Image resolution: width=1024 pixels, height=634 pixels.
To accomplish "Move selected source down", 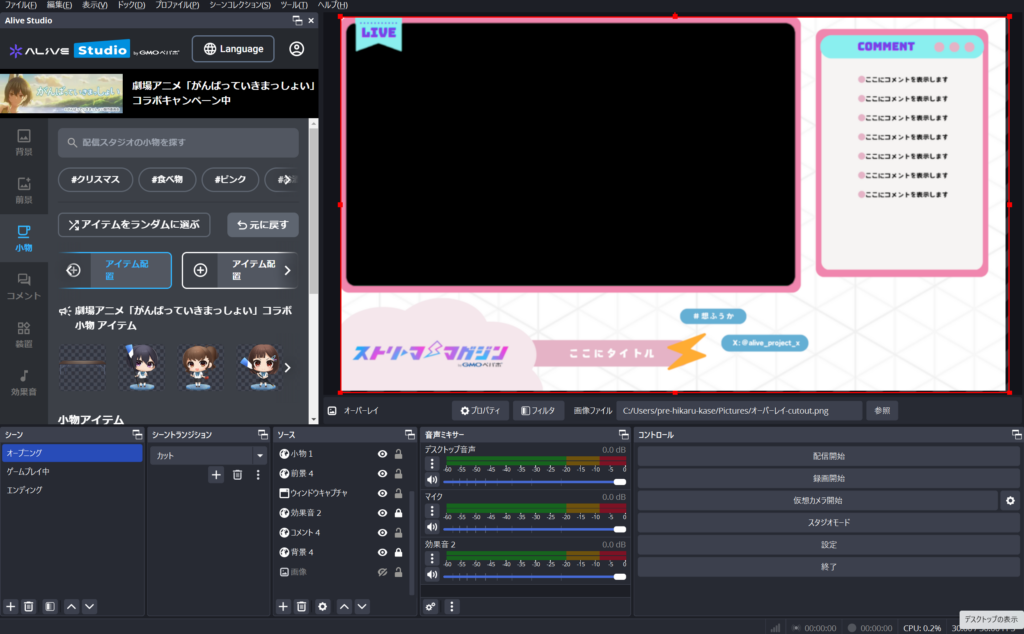I will 362,607.
